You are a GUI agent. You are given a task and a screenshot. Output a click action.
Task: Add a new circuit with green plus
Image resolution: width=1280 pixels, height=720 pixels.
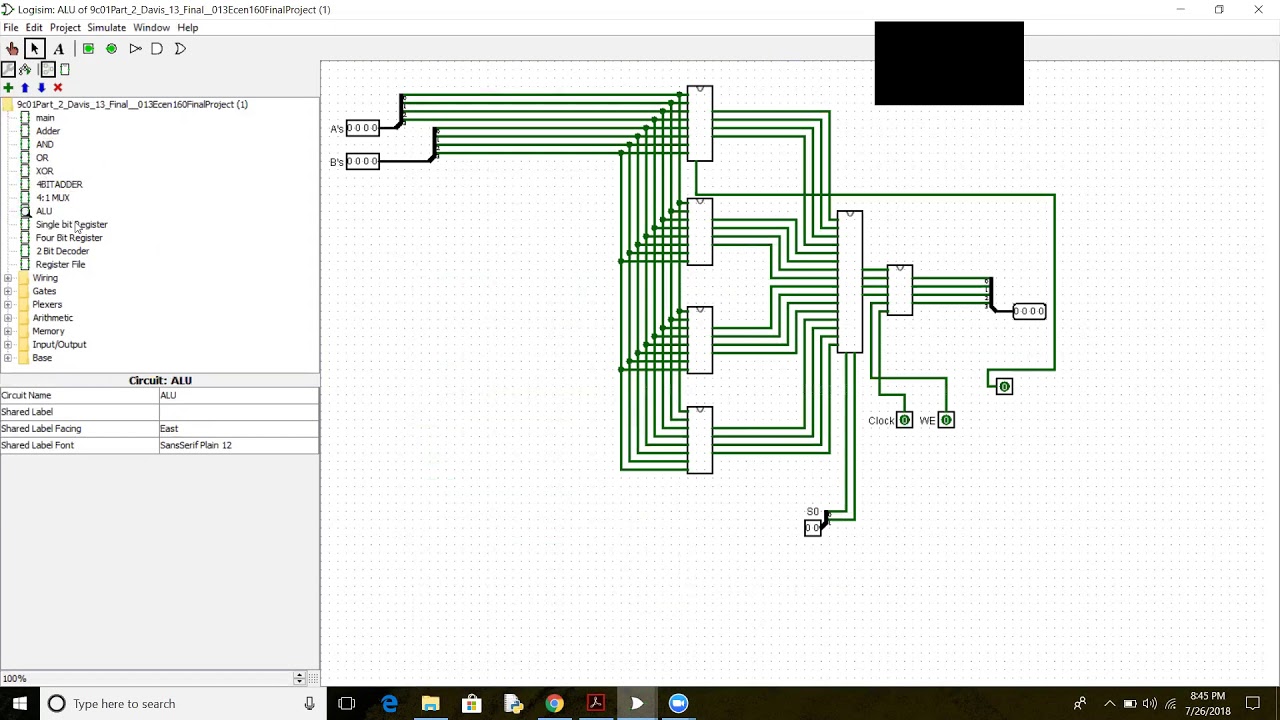point(8,88)
